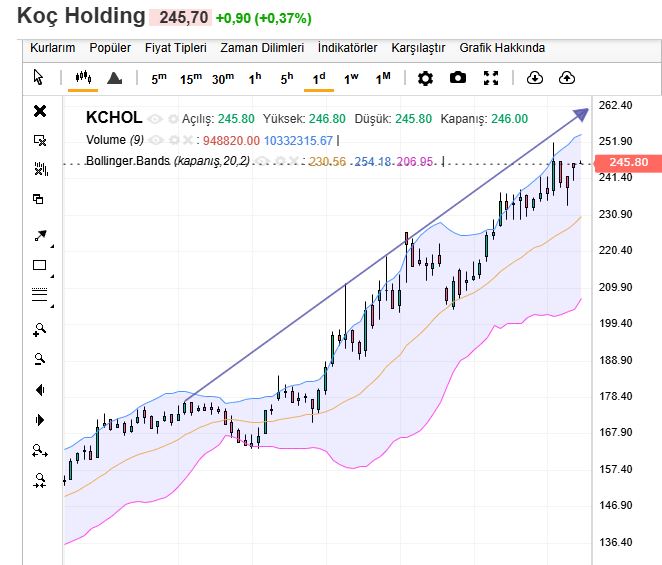Zoom out of the chart
The width and height of the screenshot is (662, 565).
[40, 359]
